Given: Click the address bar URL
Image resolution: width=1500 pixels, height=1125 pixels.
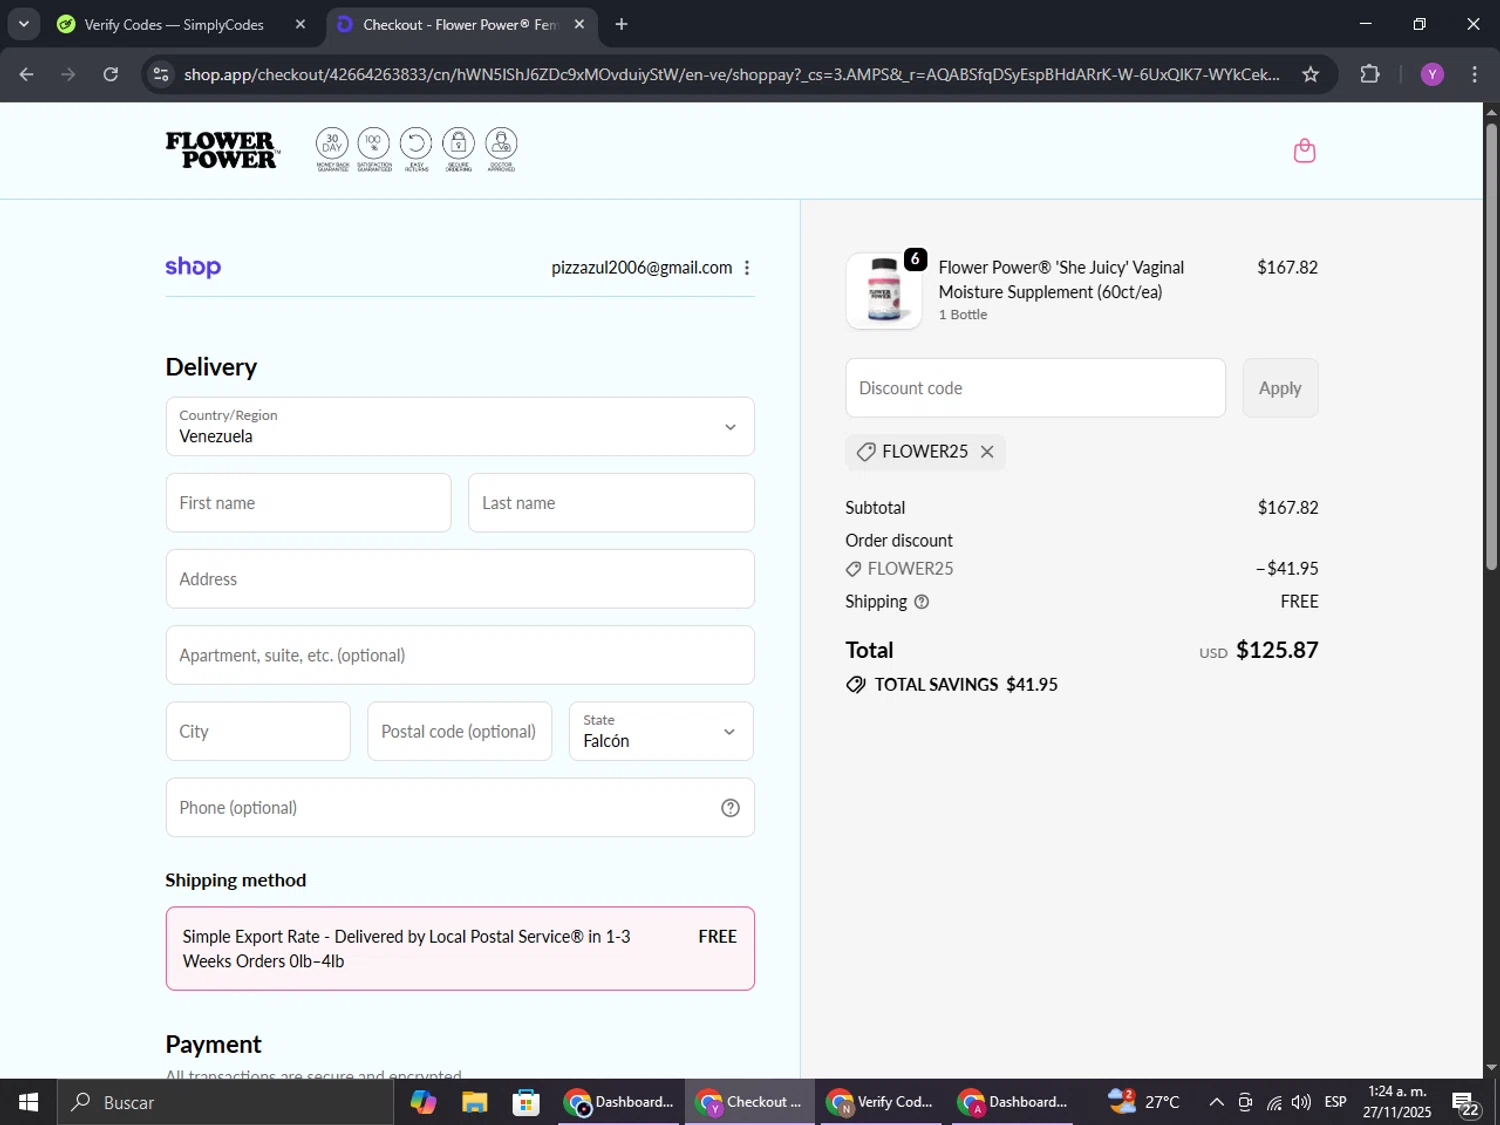Looking at the screenshot, I should [731, 74].
